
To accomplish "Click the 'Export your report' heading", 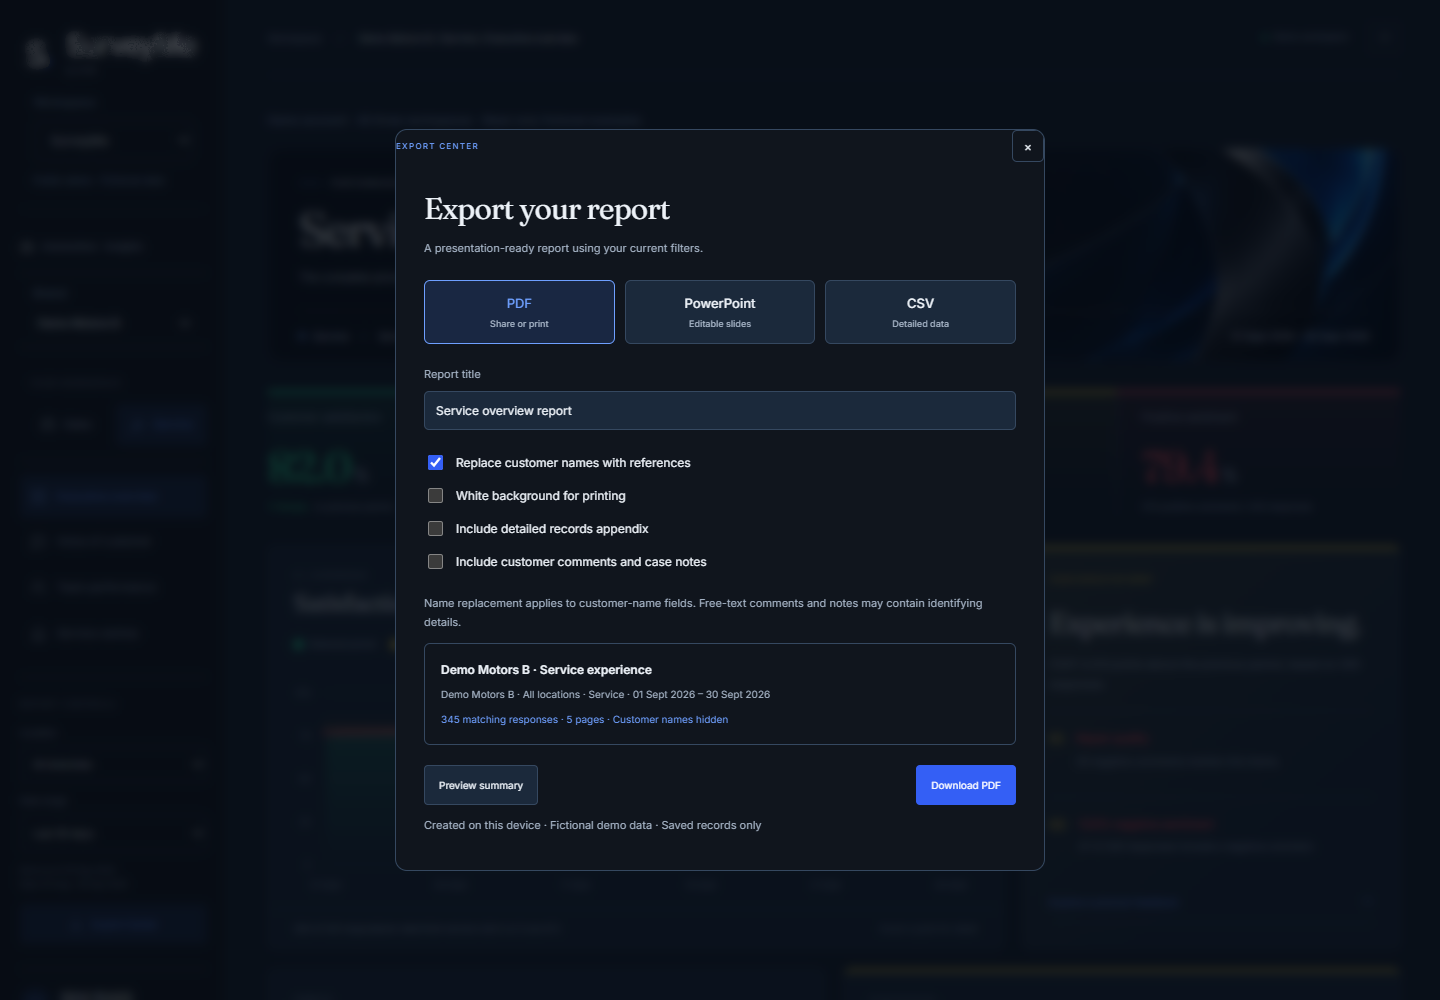I will coord(547,209).
